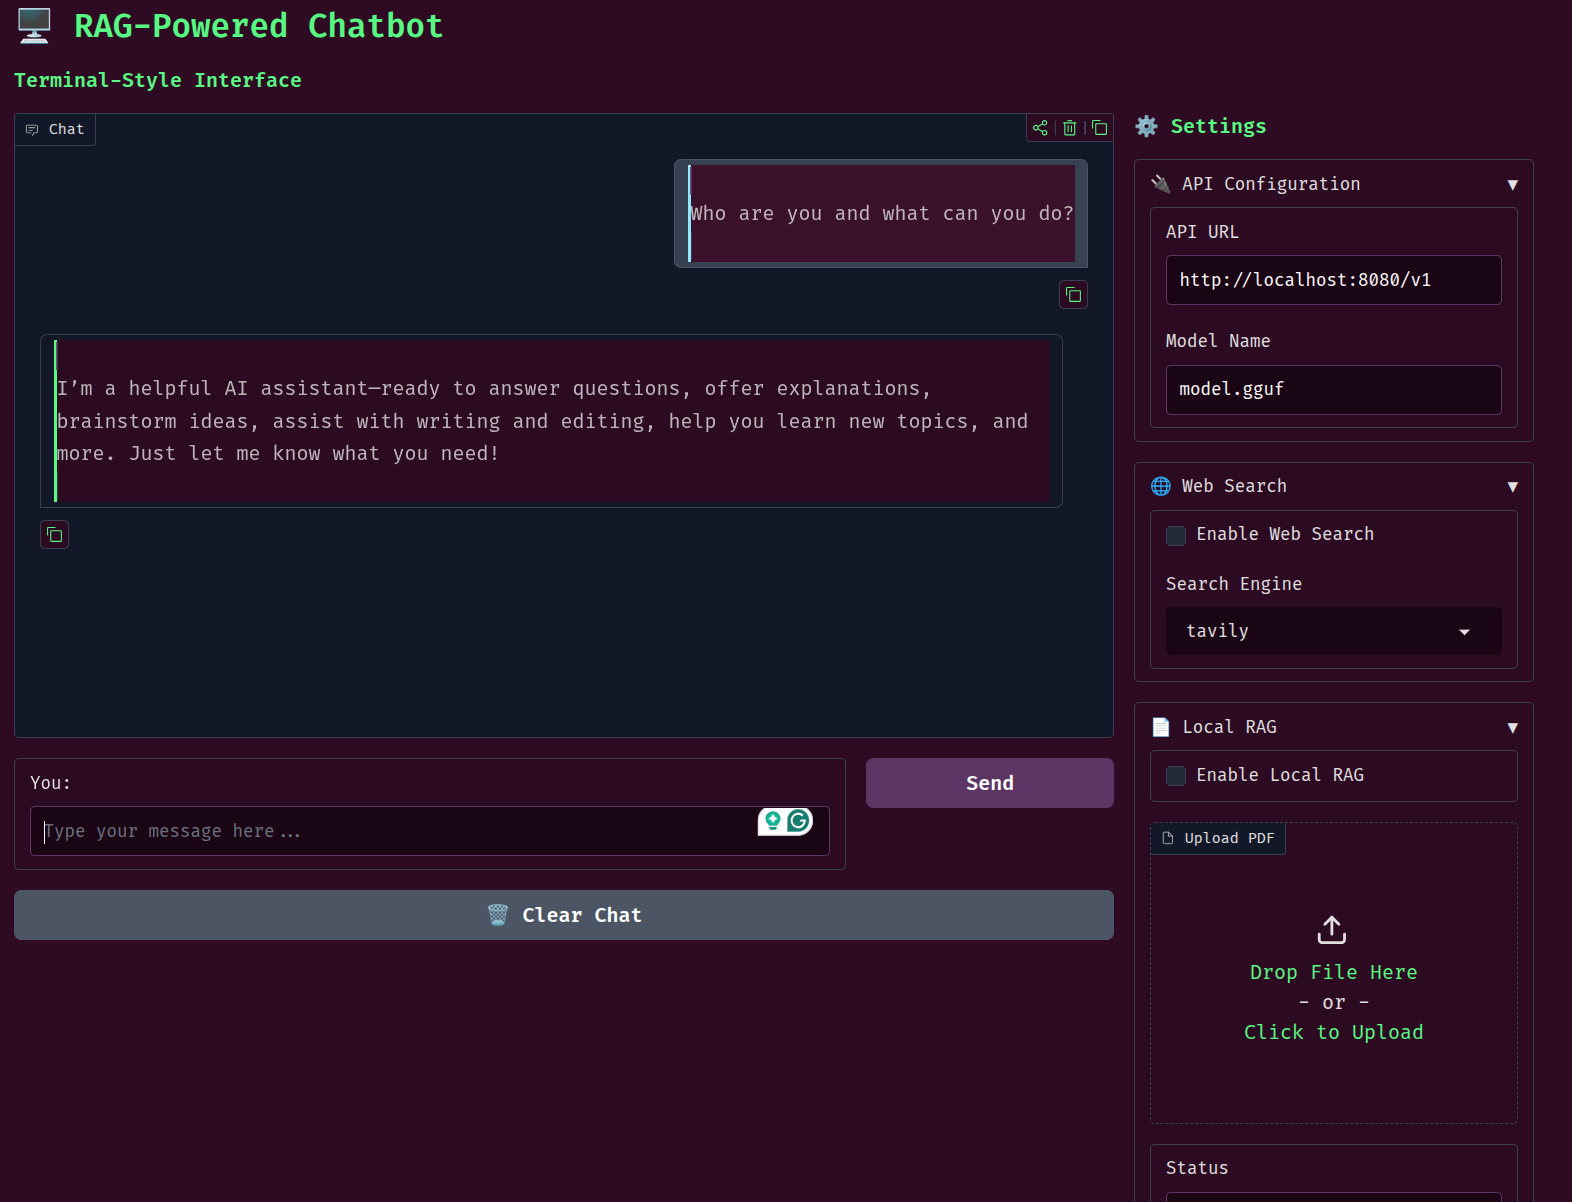
Task: Collapse the API Configuration section
Action: pos(1512,185)
